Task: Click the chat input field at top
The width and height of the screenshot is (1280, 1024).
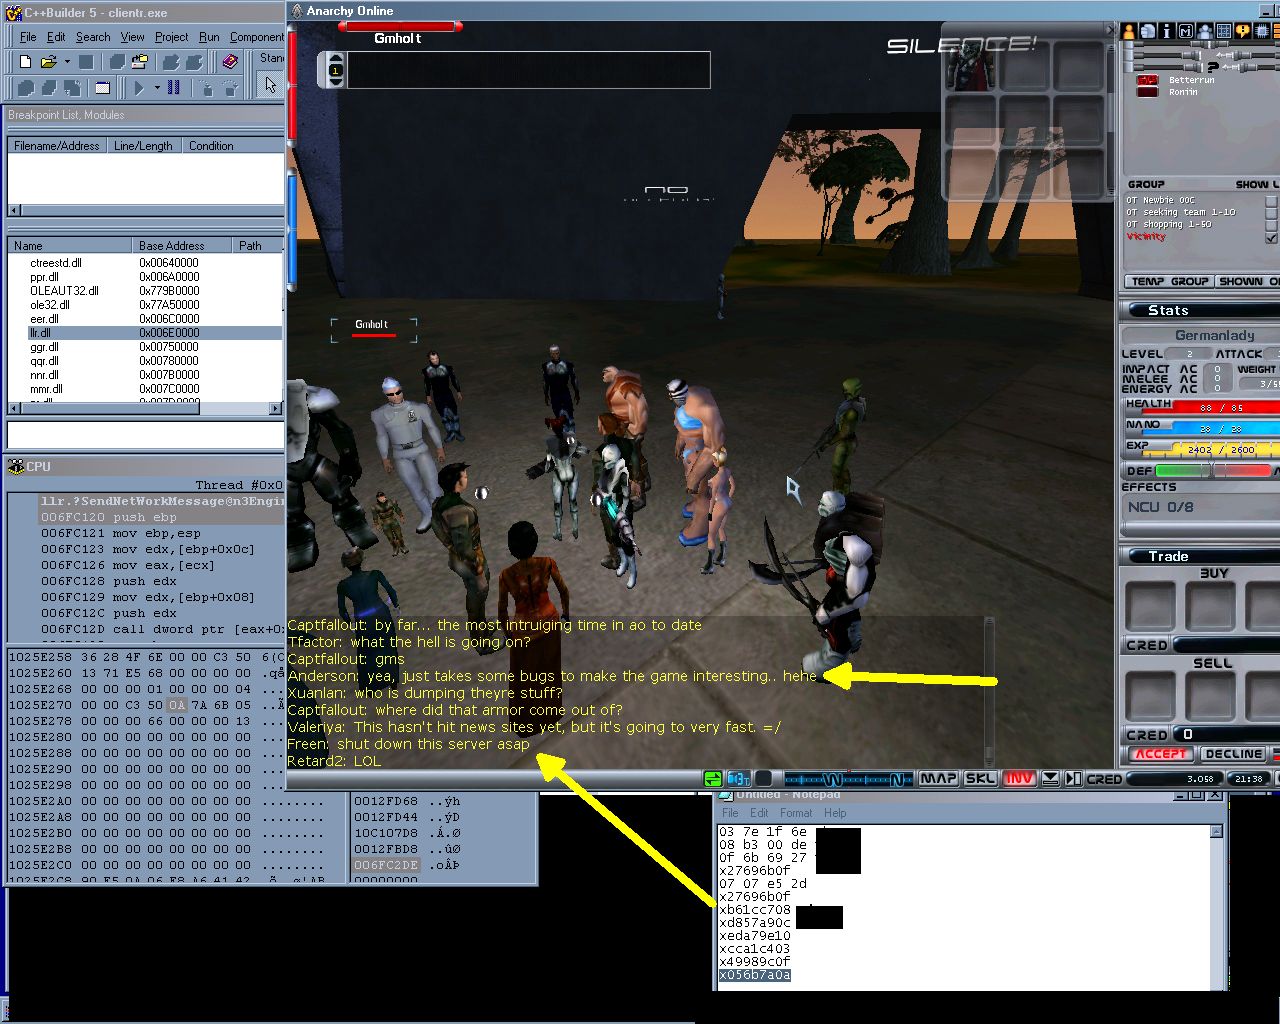Action: click(528, 70)
